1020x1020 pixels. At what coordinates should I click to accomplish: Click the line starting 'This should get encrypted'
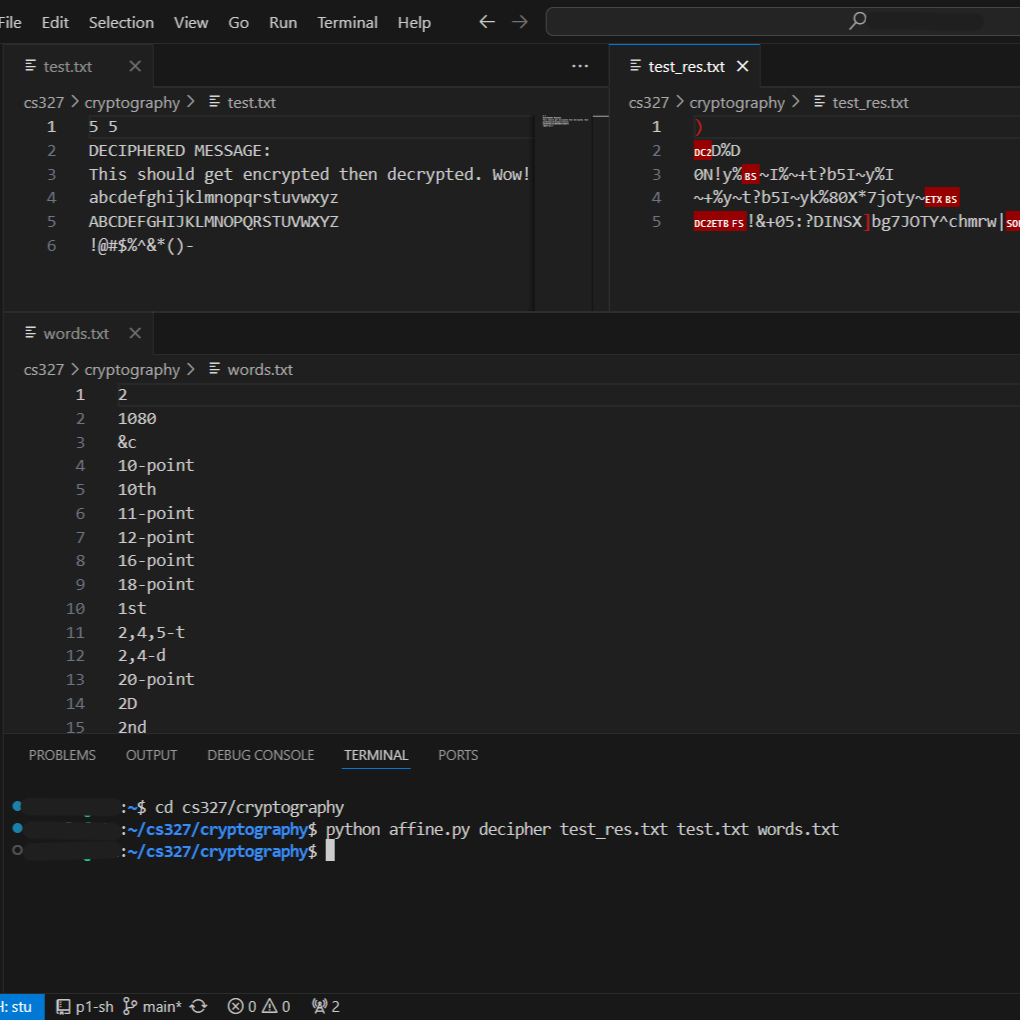tap(309, 174)
